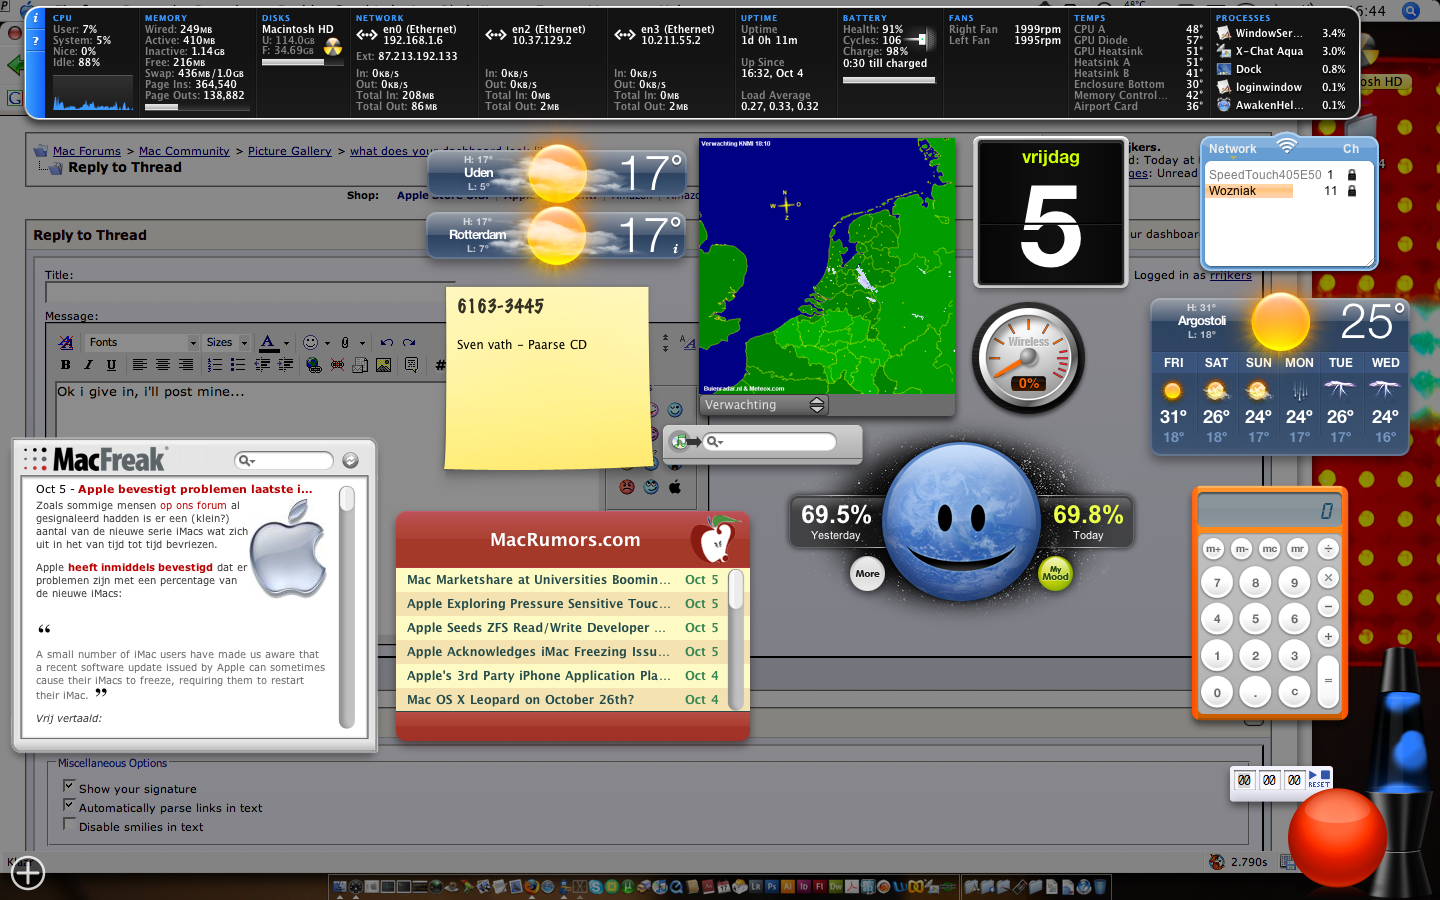The image size is (1440, 900).
Task: Open MacFreak search magnifier dropdown
Action: 246,460
